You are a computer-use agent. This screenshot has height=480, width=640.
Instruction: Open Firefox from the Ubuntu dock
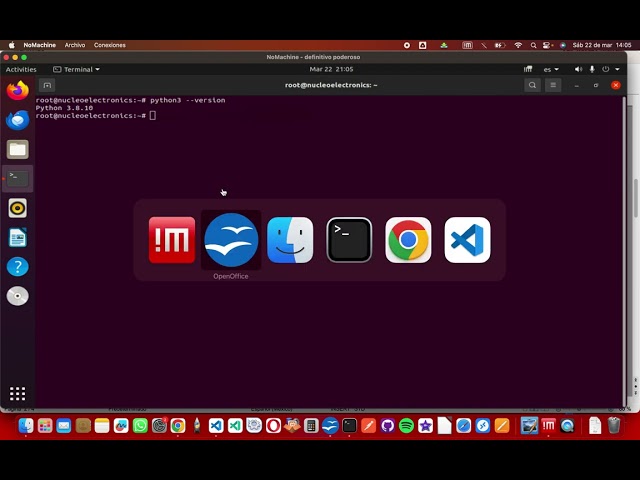click(18, 90)
